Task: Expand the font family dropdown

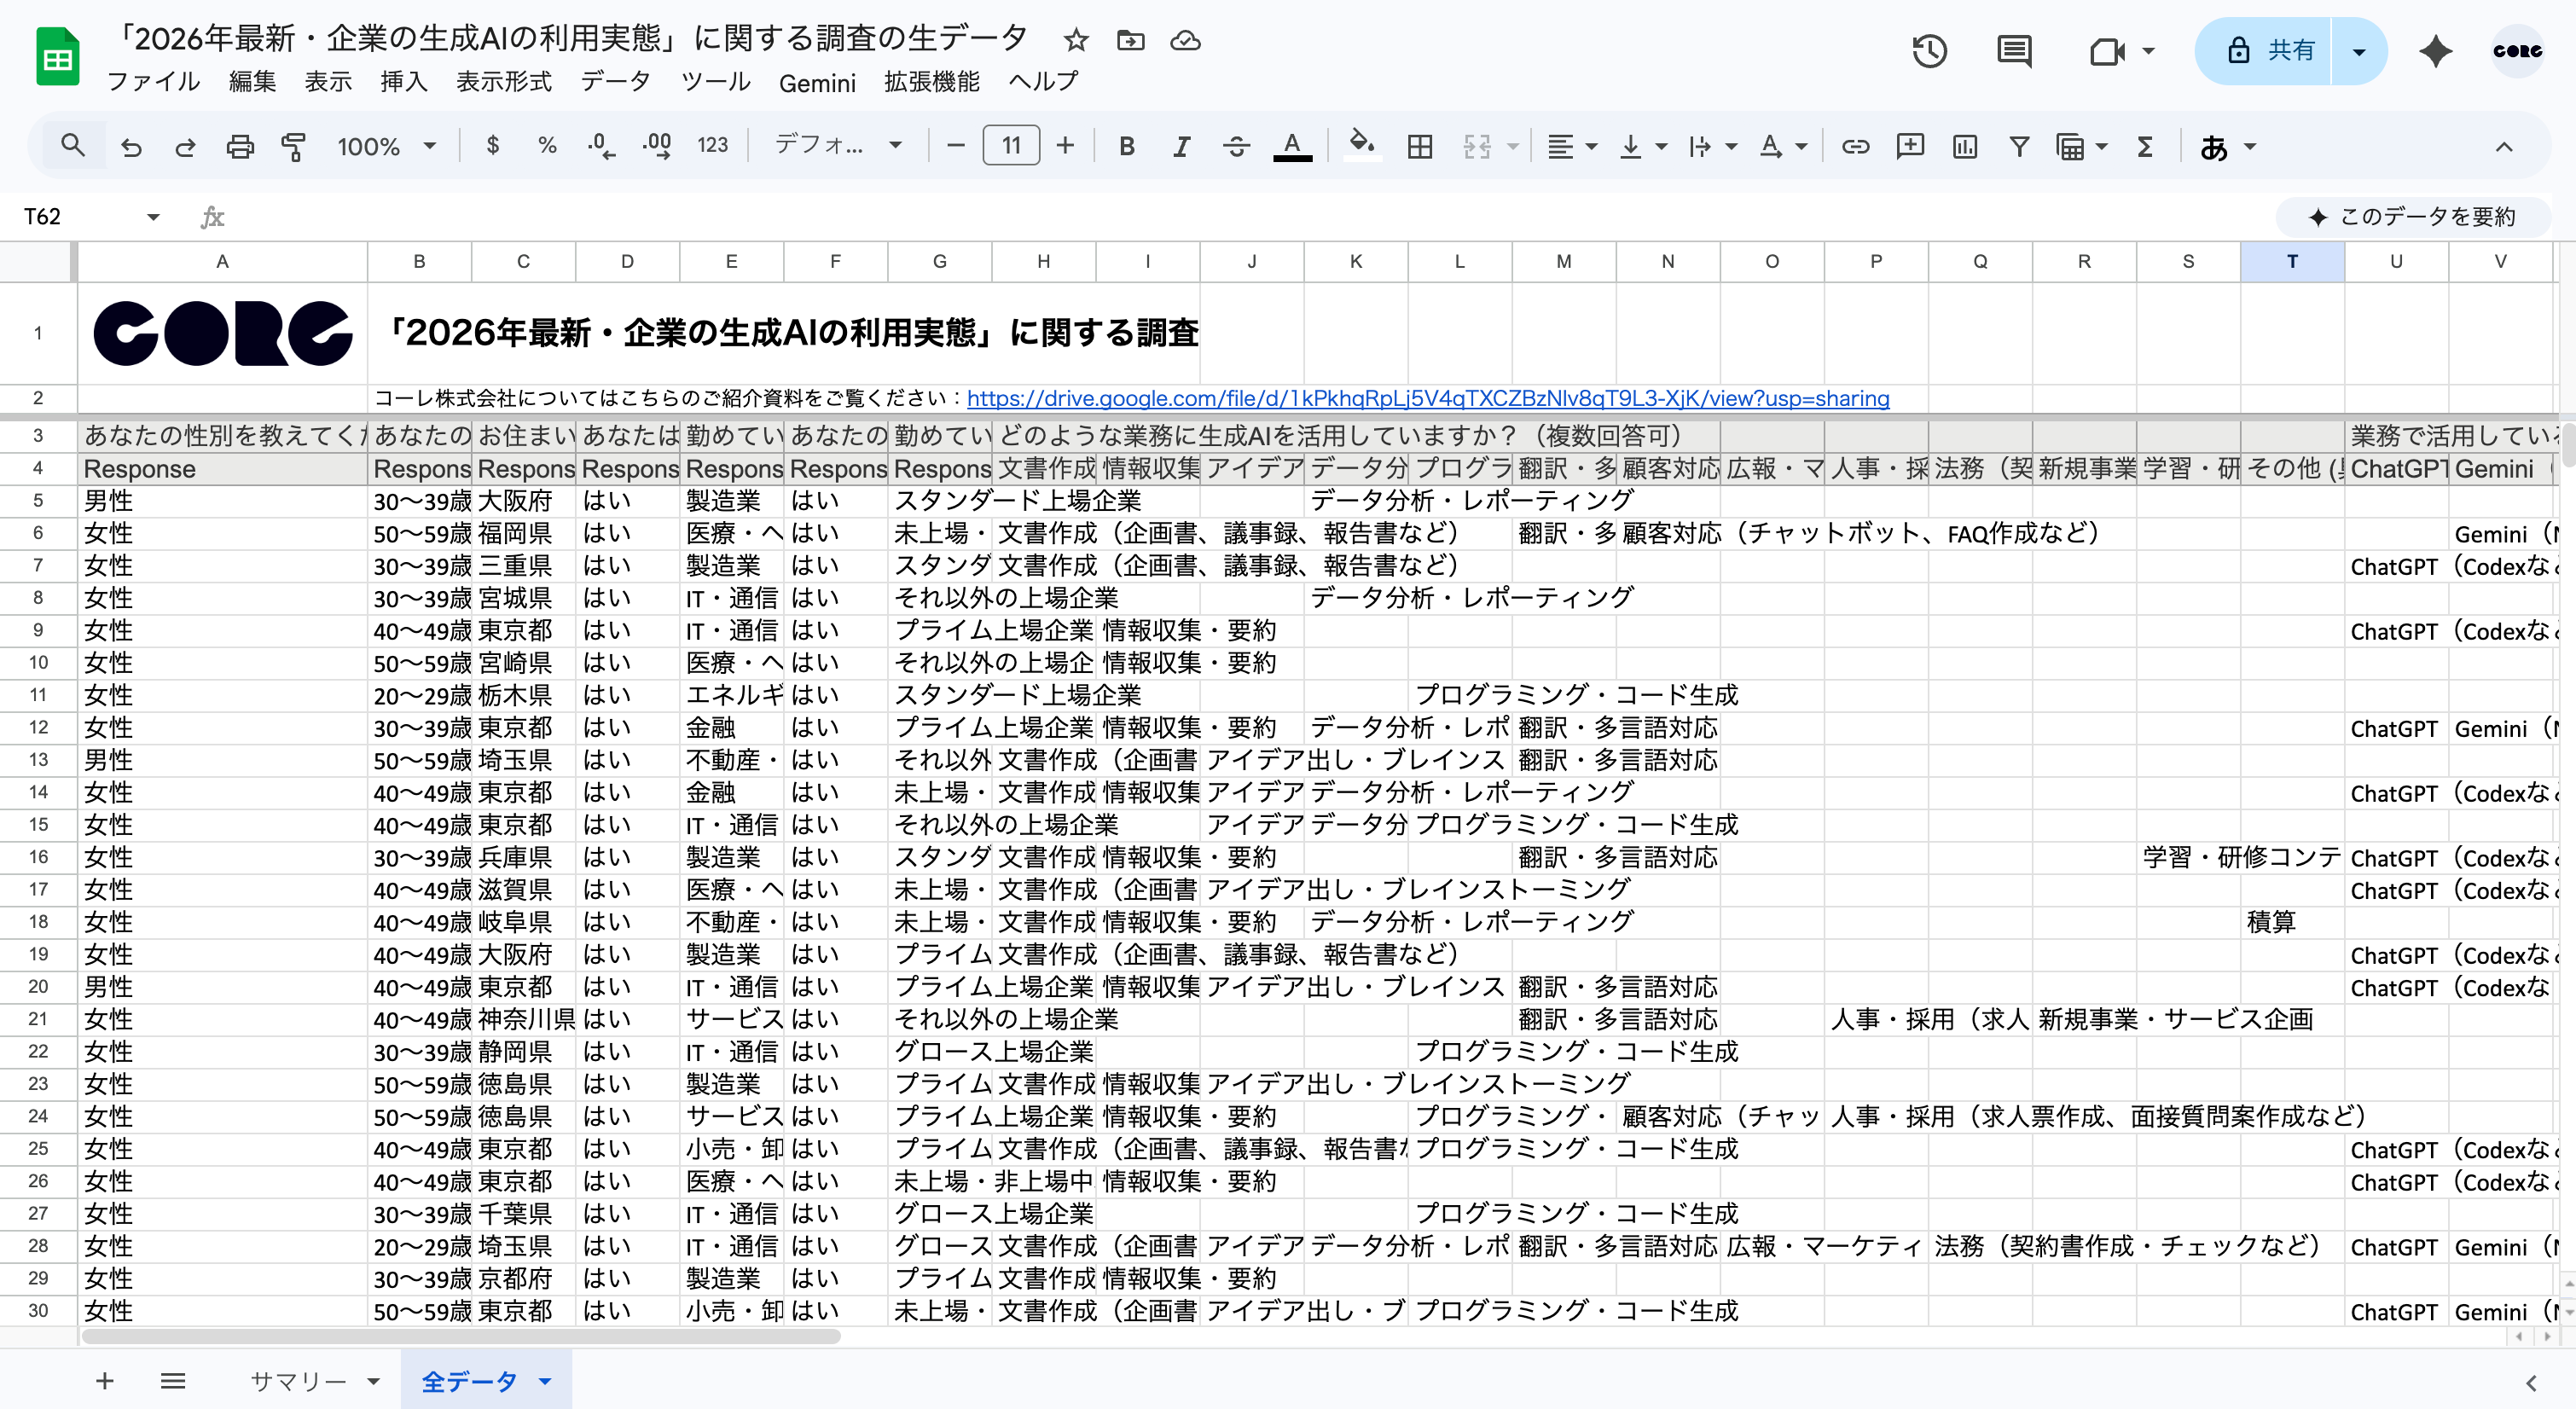Action: [838, 146]
